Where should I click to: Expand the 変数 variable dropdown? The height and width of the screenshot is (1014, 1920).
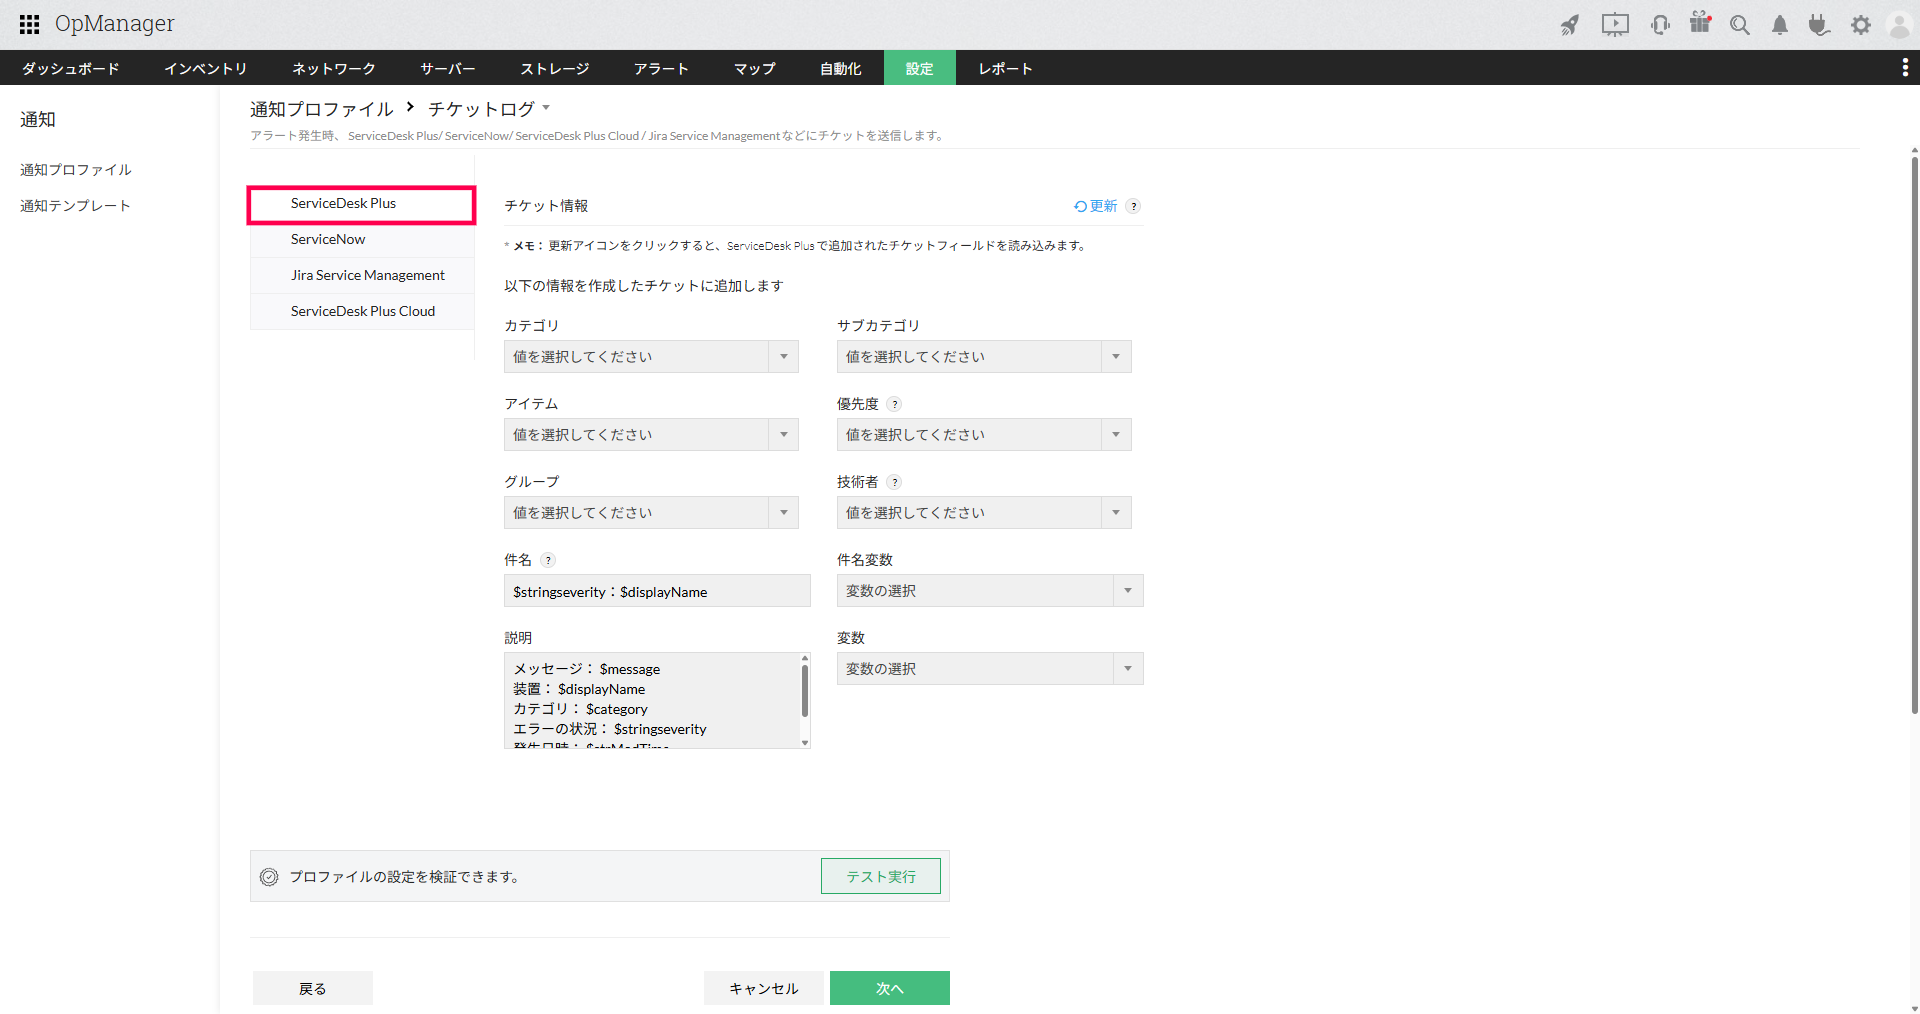tap(990, 669)
